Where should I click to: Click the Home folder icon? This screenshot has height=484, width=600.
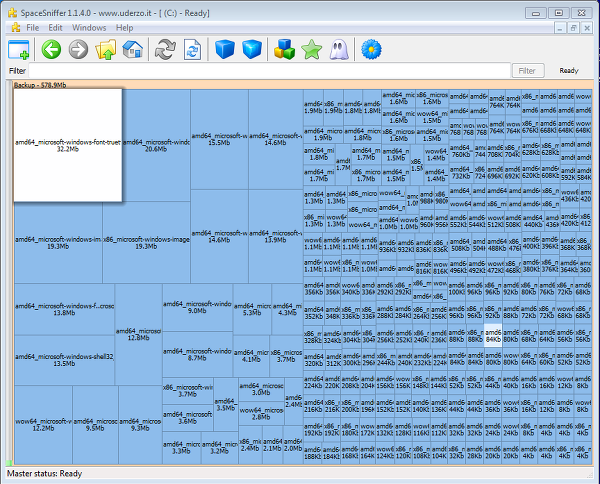132,49
